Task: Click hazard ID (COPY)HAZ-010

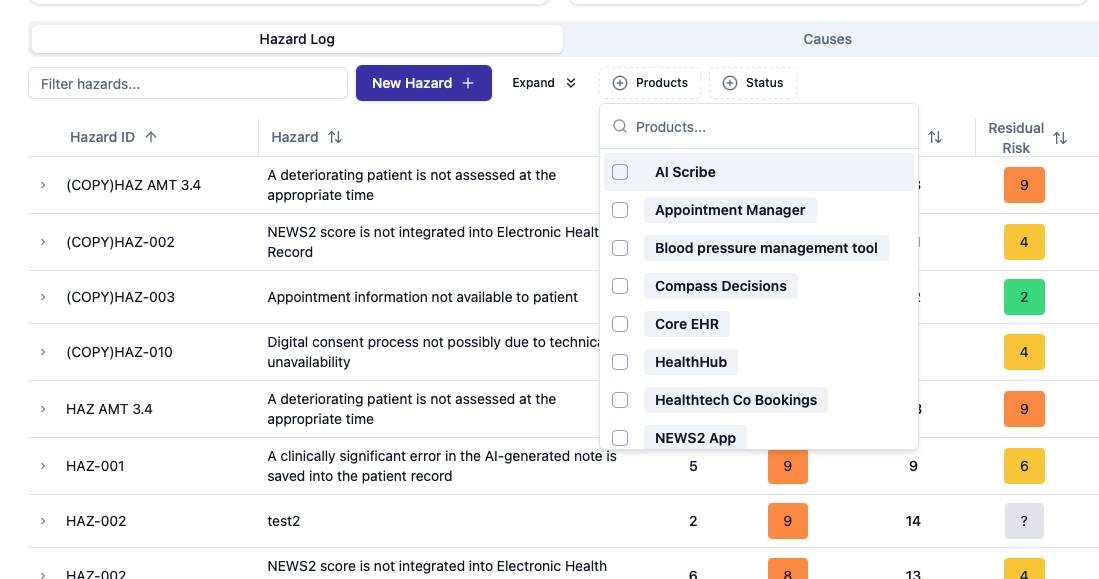Action: pyautogui.click(x=119, y=352)
